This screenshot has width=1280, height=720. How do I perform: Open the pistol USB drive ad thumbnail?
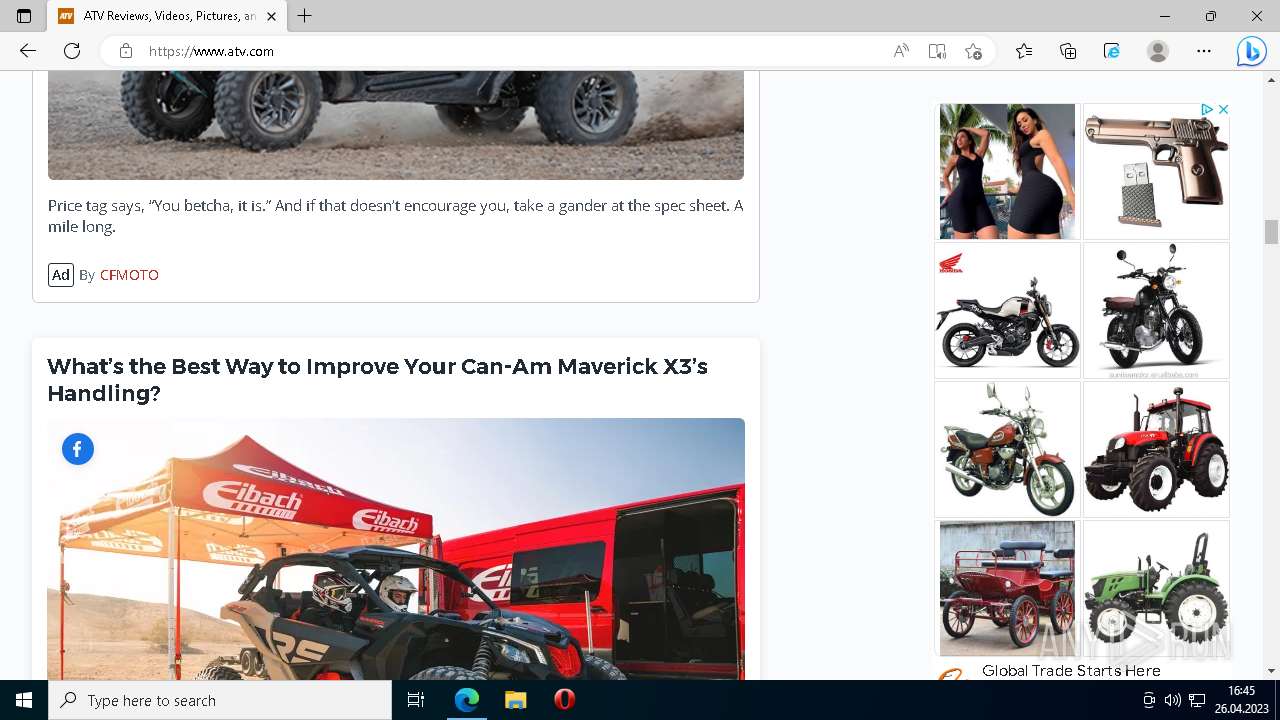click(1156, 171)
